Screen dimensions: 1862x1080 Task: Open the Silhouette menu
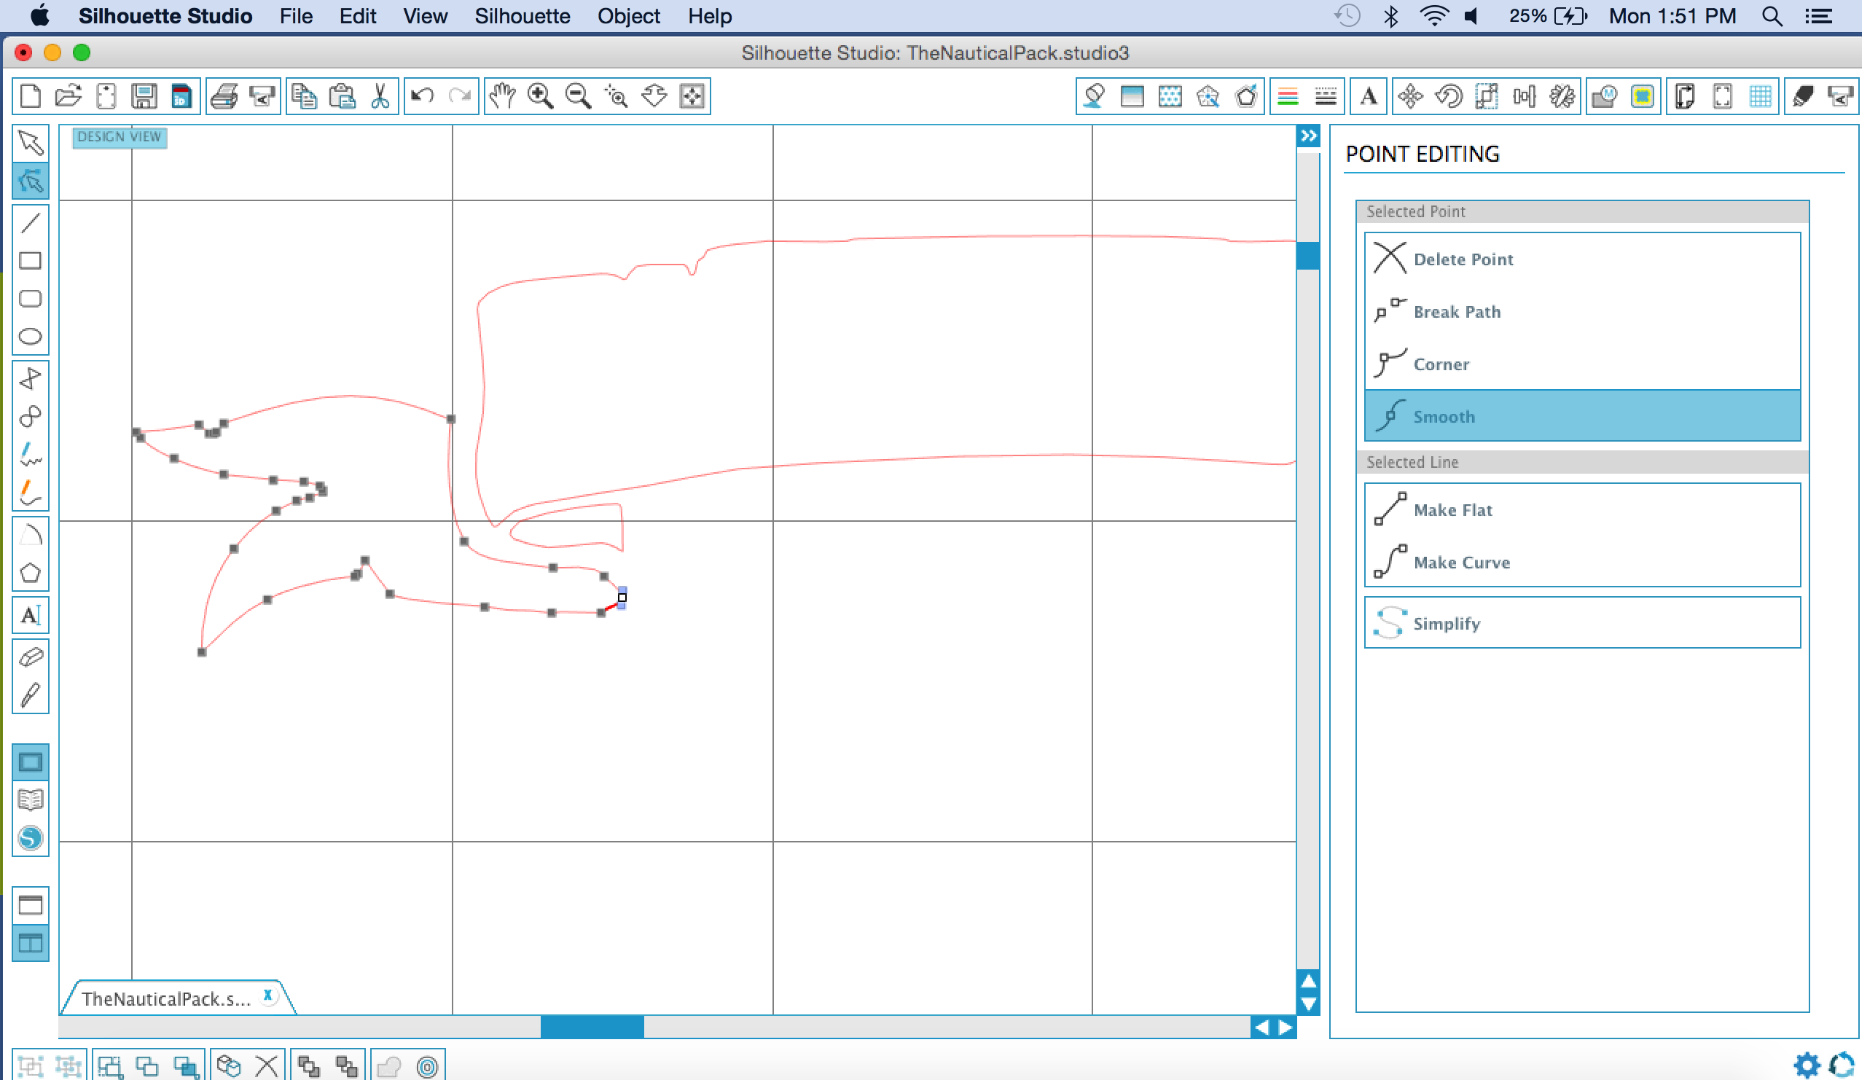[x=522, y=16]
